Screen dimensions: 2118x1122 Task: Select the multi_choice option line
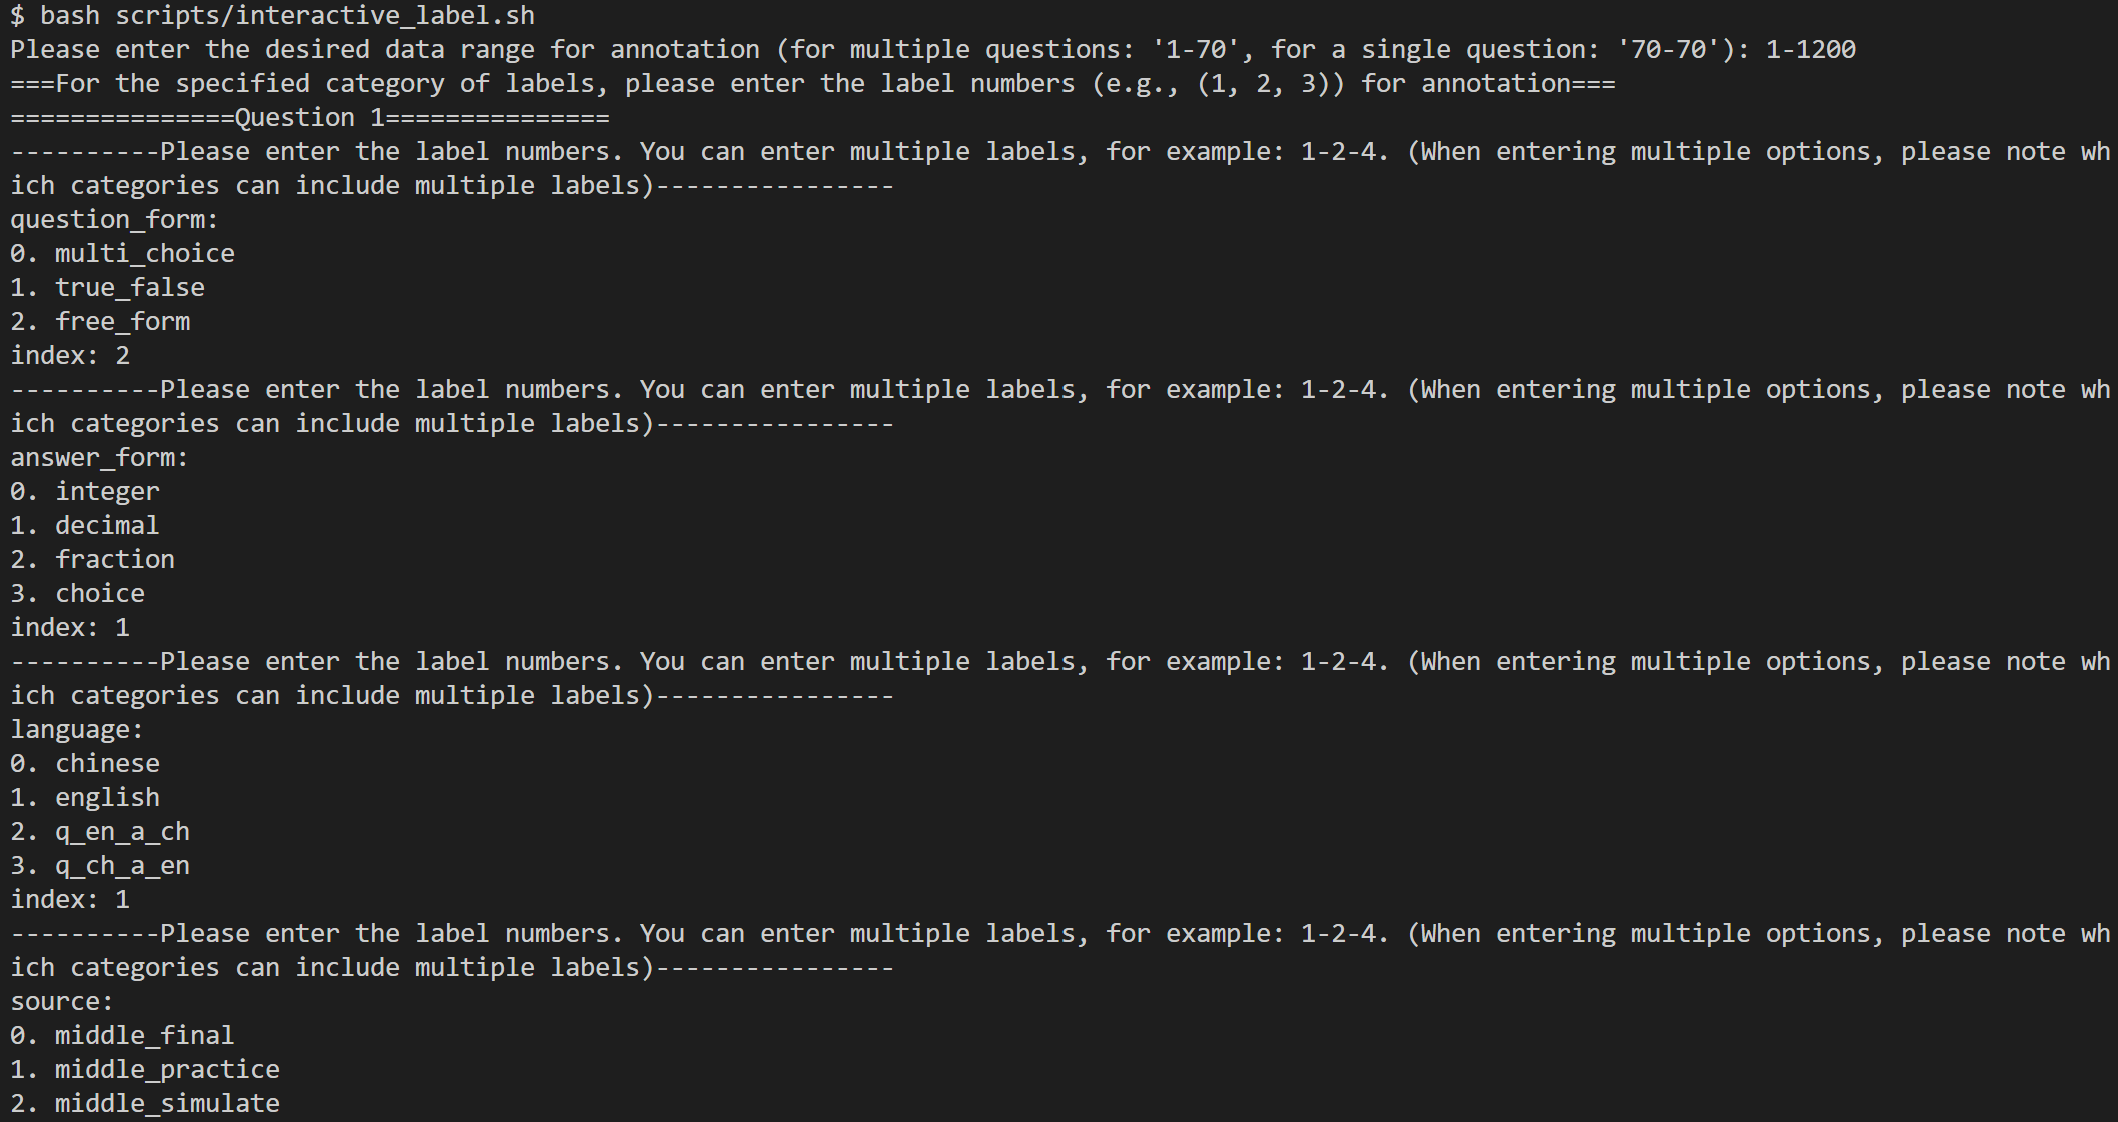[x=122, y=254]
